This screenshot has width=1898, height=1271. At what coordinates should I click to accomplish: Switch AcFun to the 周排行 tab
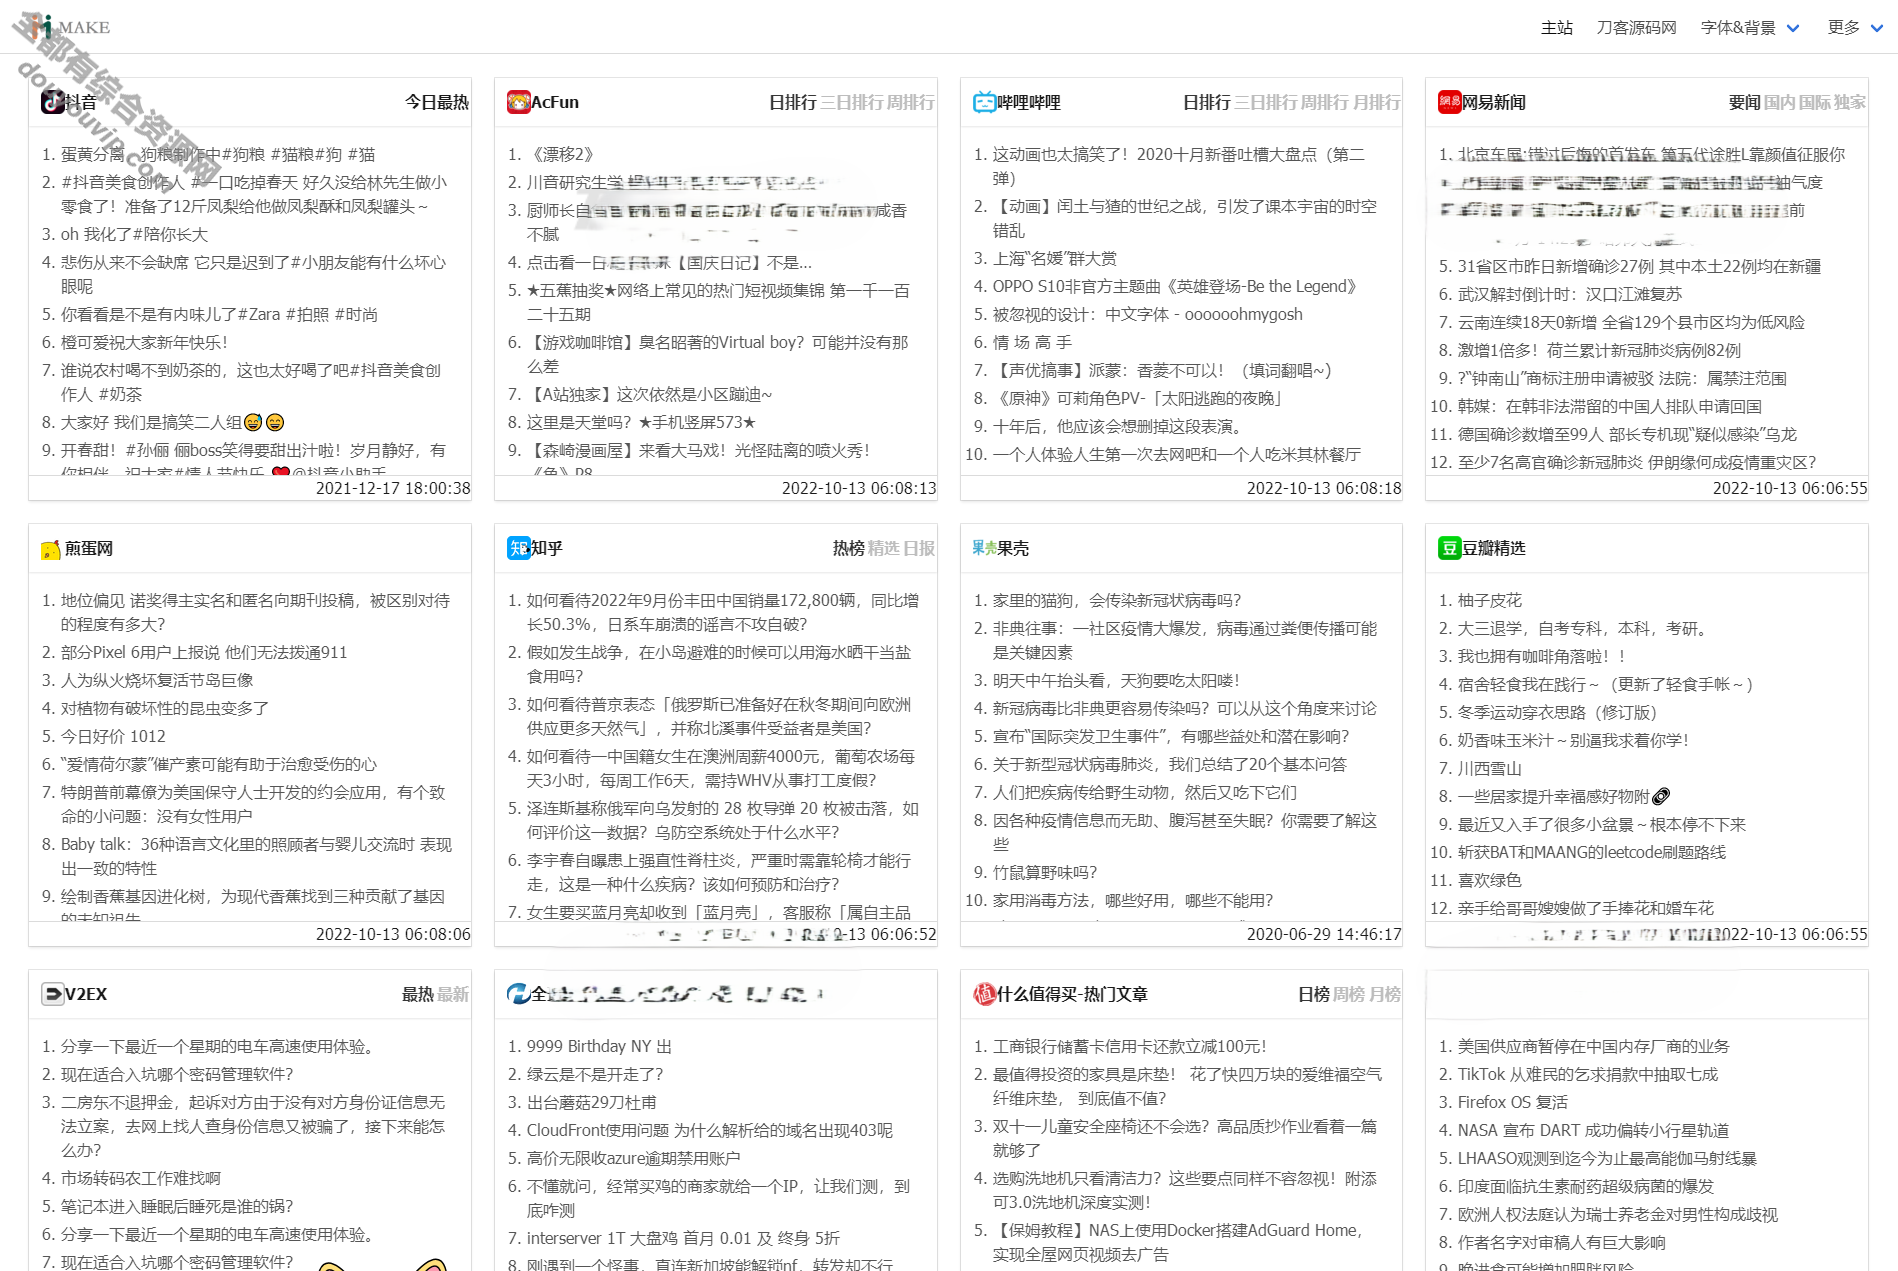click(911, 102)
